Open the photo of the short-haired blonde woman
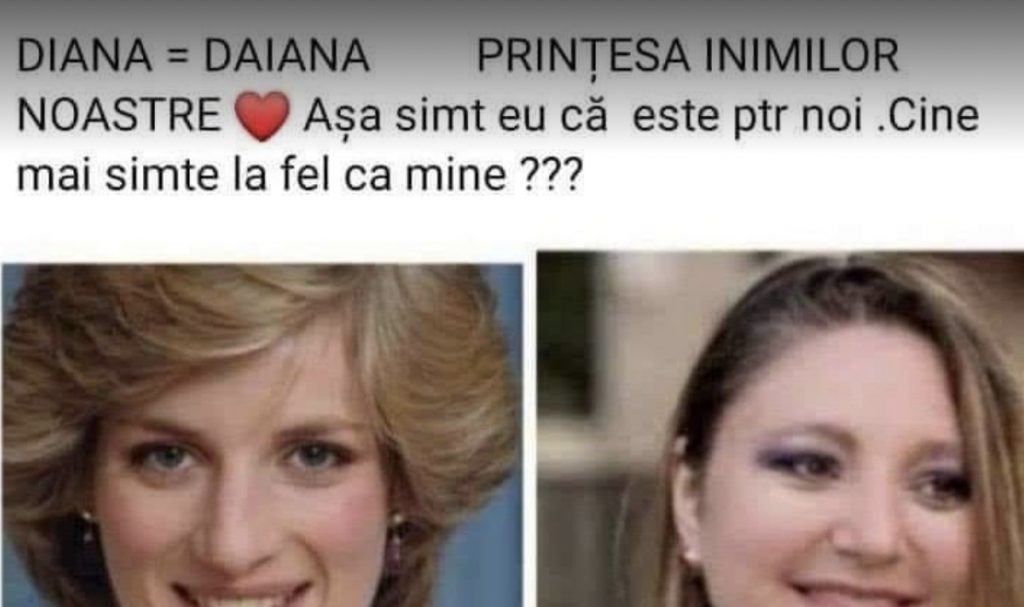Viewport: 1024px width, 607px height. point(262,435)
